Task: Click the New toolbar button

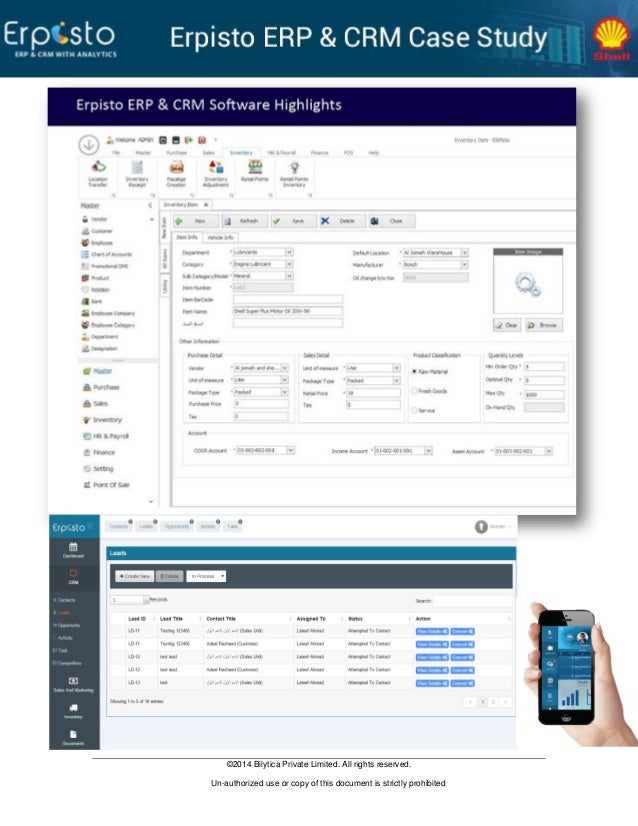Action: (194, 221)
